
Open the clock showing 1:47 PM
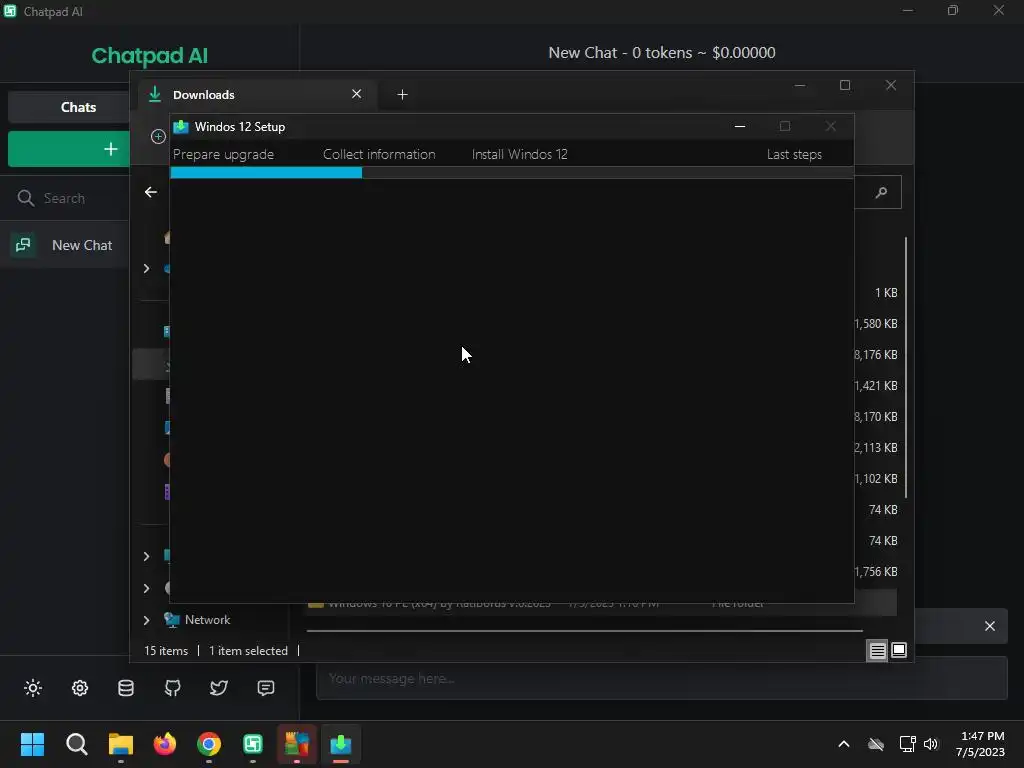click(981, 744)
